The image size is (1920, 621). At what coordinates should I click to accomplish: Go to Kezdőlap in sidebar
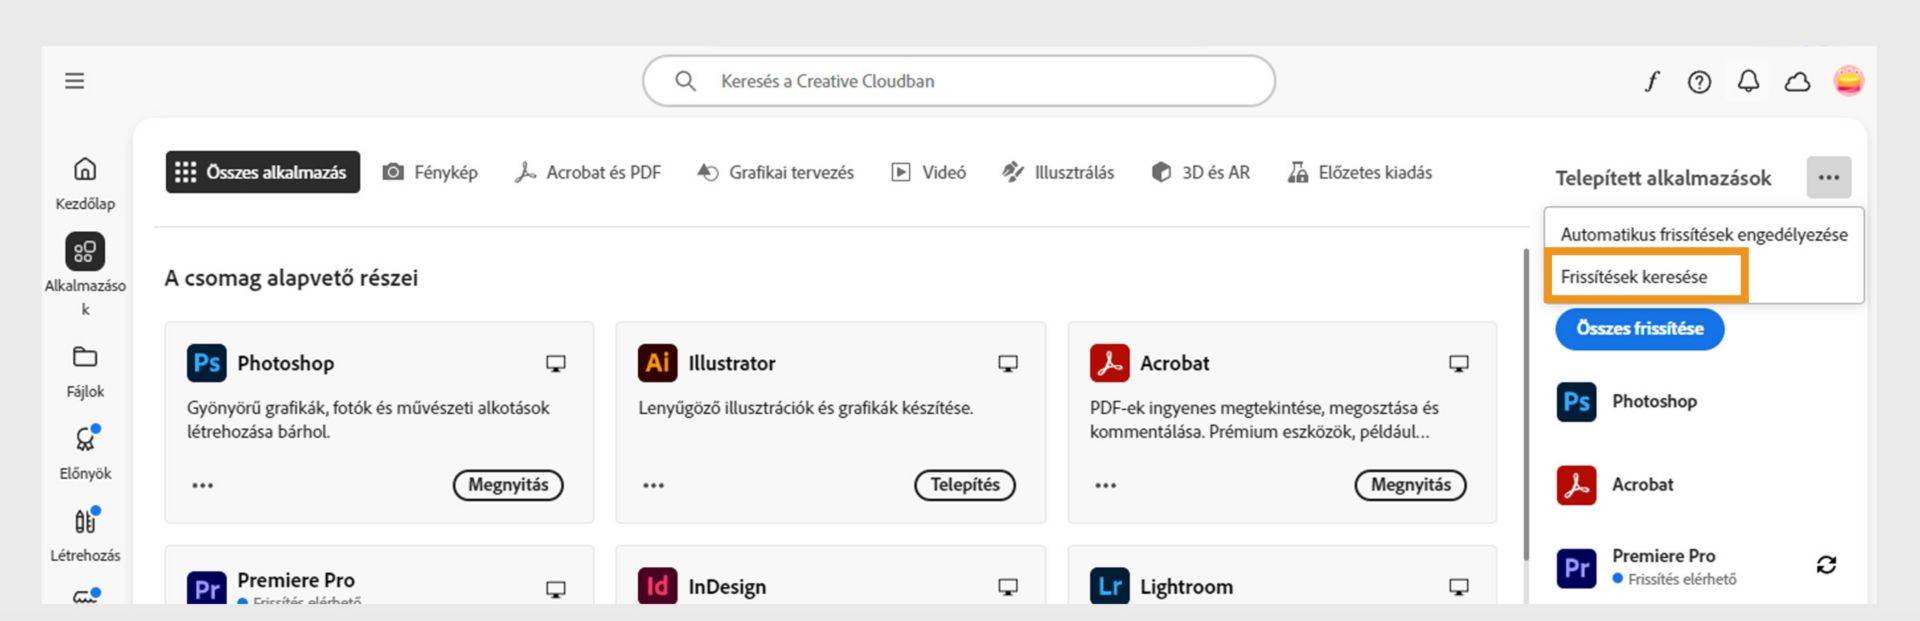point(85,184)
